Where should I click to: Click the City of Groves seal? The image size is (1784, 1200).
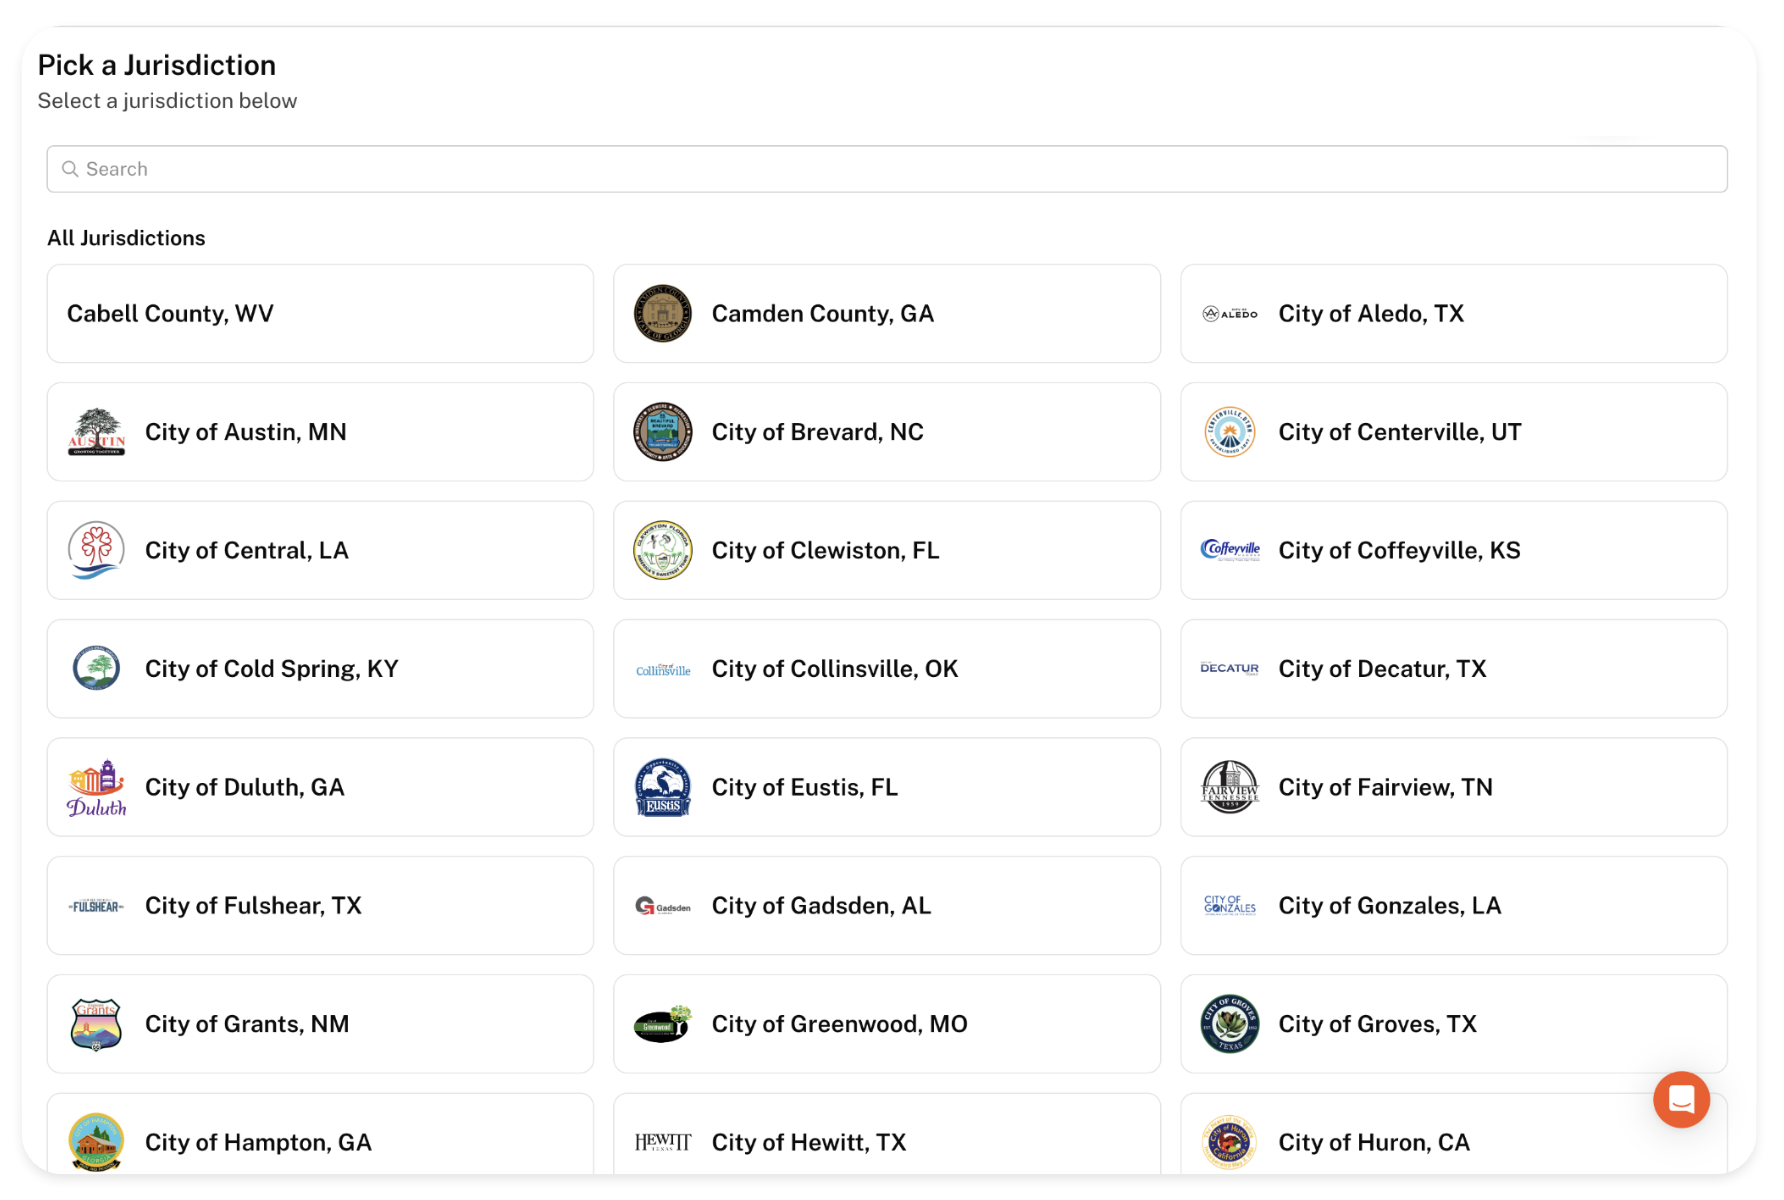[1229, 1024]
